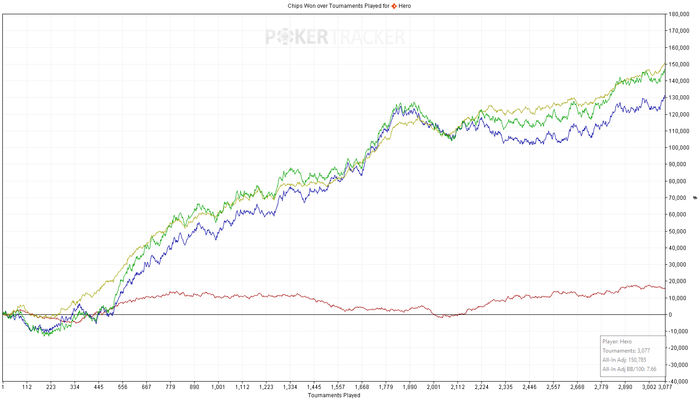This screenshot has height=400, width=700.
Task: Click the '30,000' positive y-axis label
Action: 678,265
